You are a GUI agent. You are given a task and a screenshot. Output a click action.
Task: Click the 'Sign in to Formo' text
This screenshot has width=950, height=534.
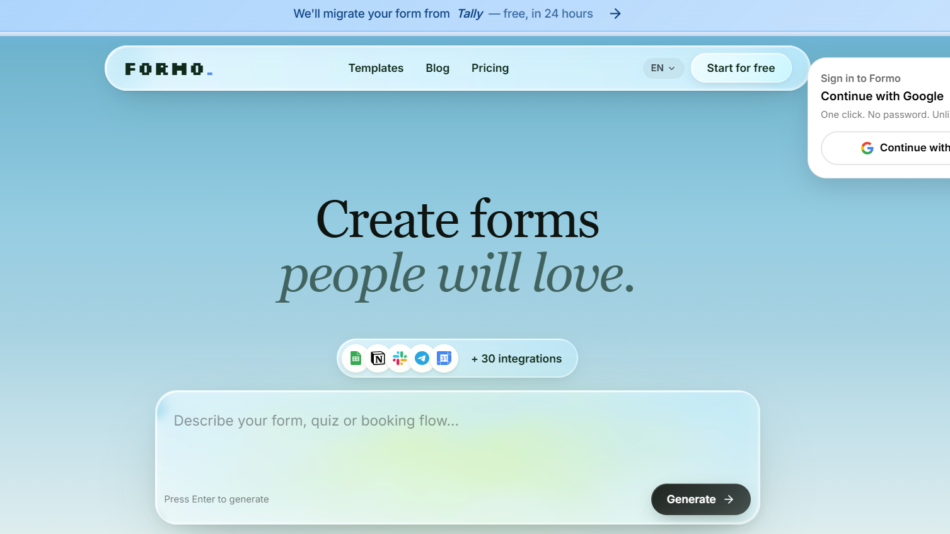pyautogui.click(x=860, y=78)
